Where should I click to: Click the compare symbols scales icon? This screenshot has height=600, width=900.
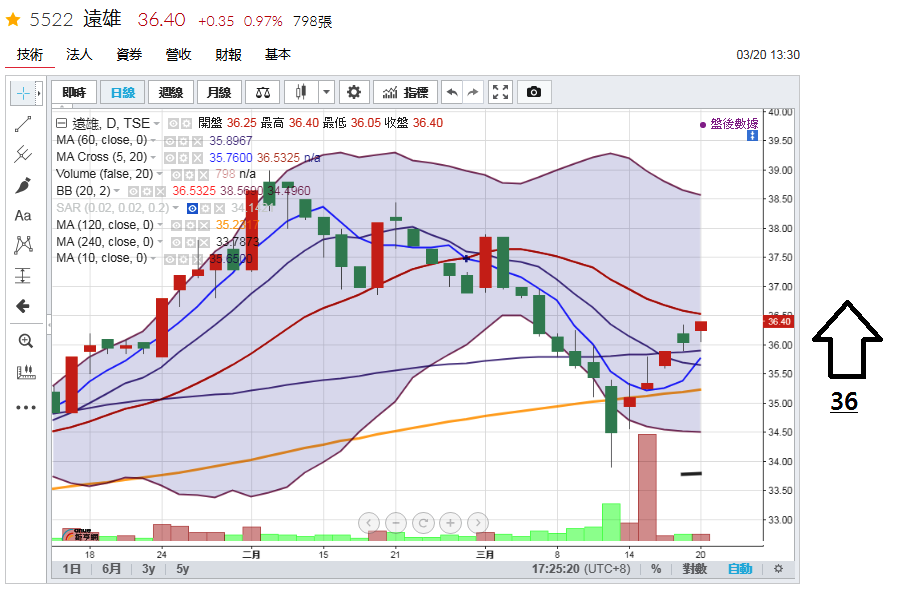click(x=262, y=92)
